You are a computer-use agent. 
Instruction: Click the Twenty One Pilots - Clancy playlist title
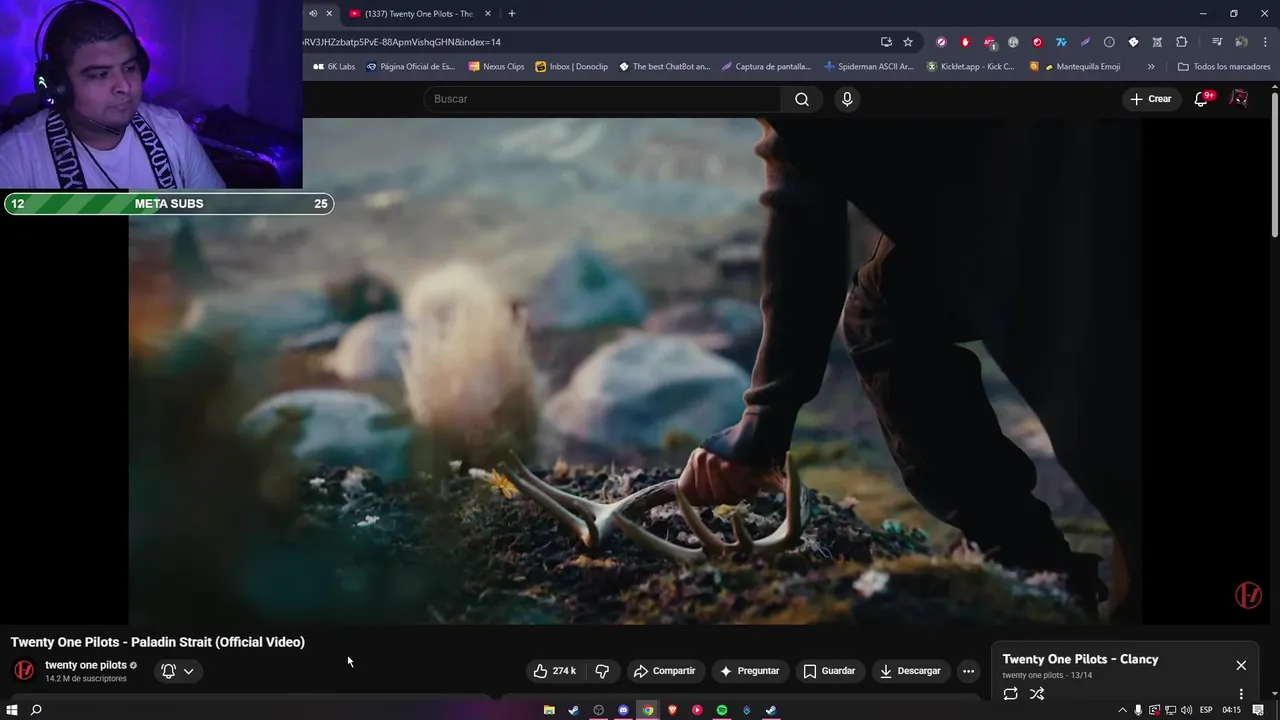[x=1080, y=659]
